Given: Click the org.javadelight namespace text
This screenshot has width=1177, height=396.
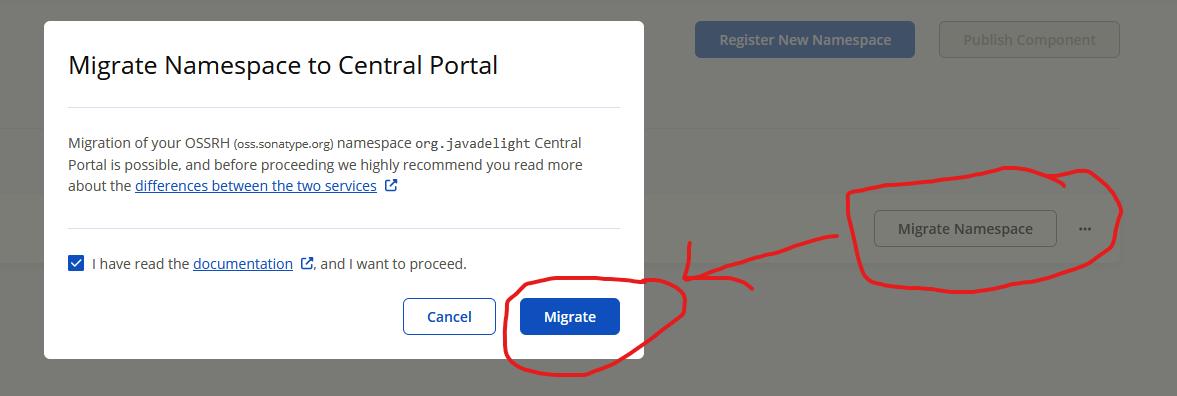Looking at the screenshot, I should (473, 143).
